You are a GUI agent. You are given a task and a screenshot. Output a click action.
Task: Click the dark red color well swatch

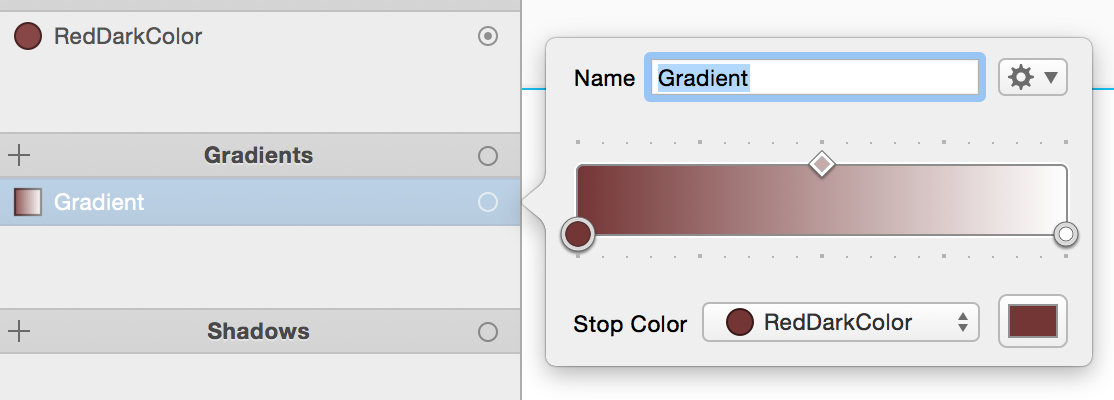tap(1033, 322)
